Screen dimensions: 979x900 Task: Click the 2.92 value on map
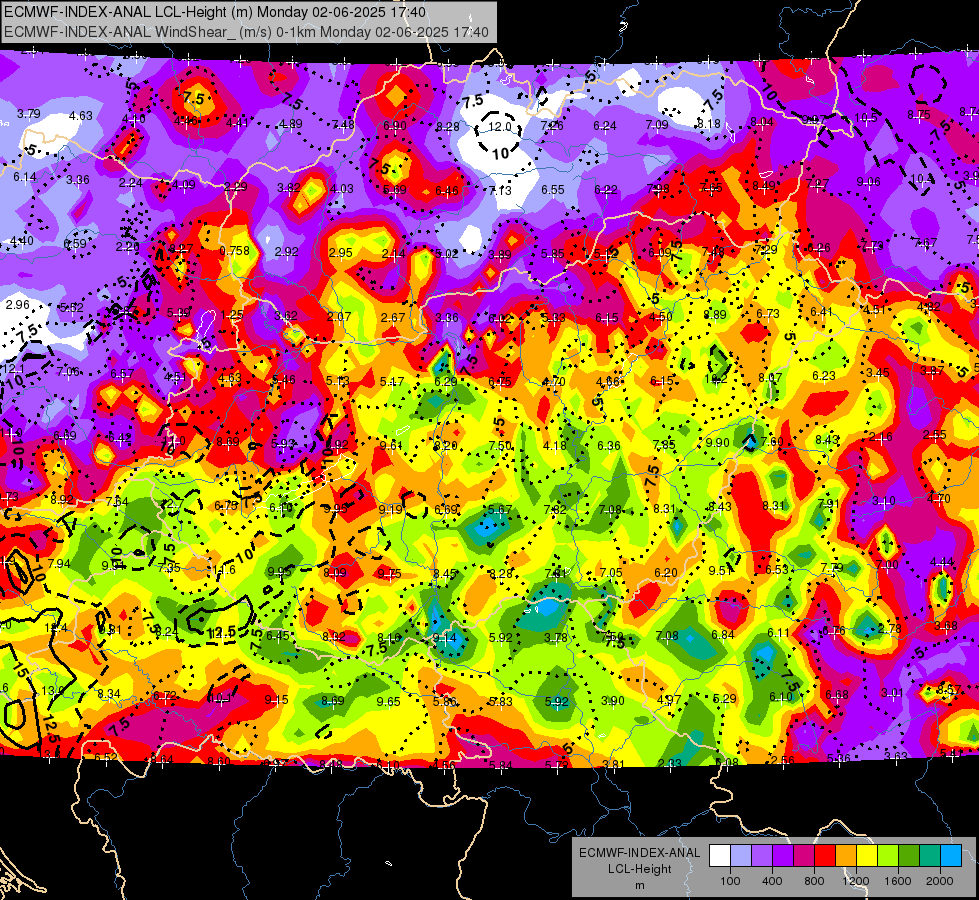[x=287, y=252]
